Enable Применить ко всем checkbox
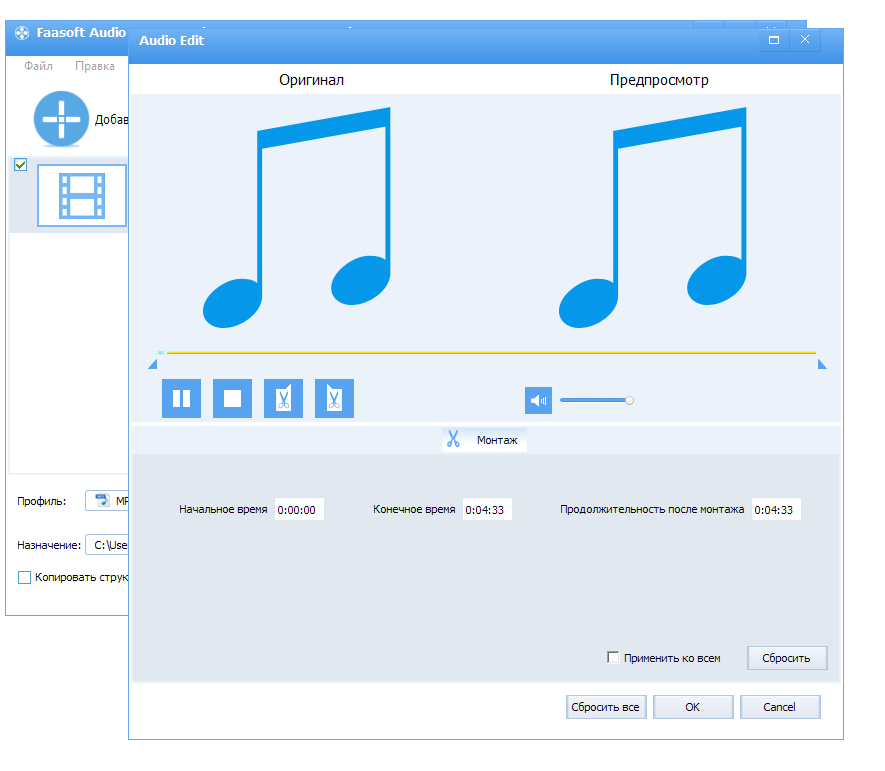Image resolution: width=885 pixels, height=771 pixels. pyautogui.click(x=613, y=658)
